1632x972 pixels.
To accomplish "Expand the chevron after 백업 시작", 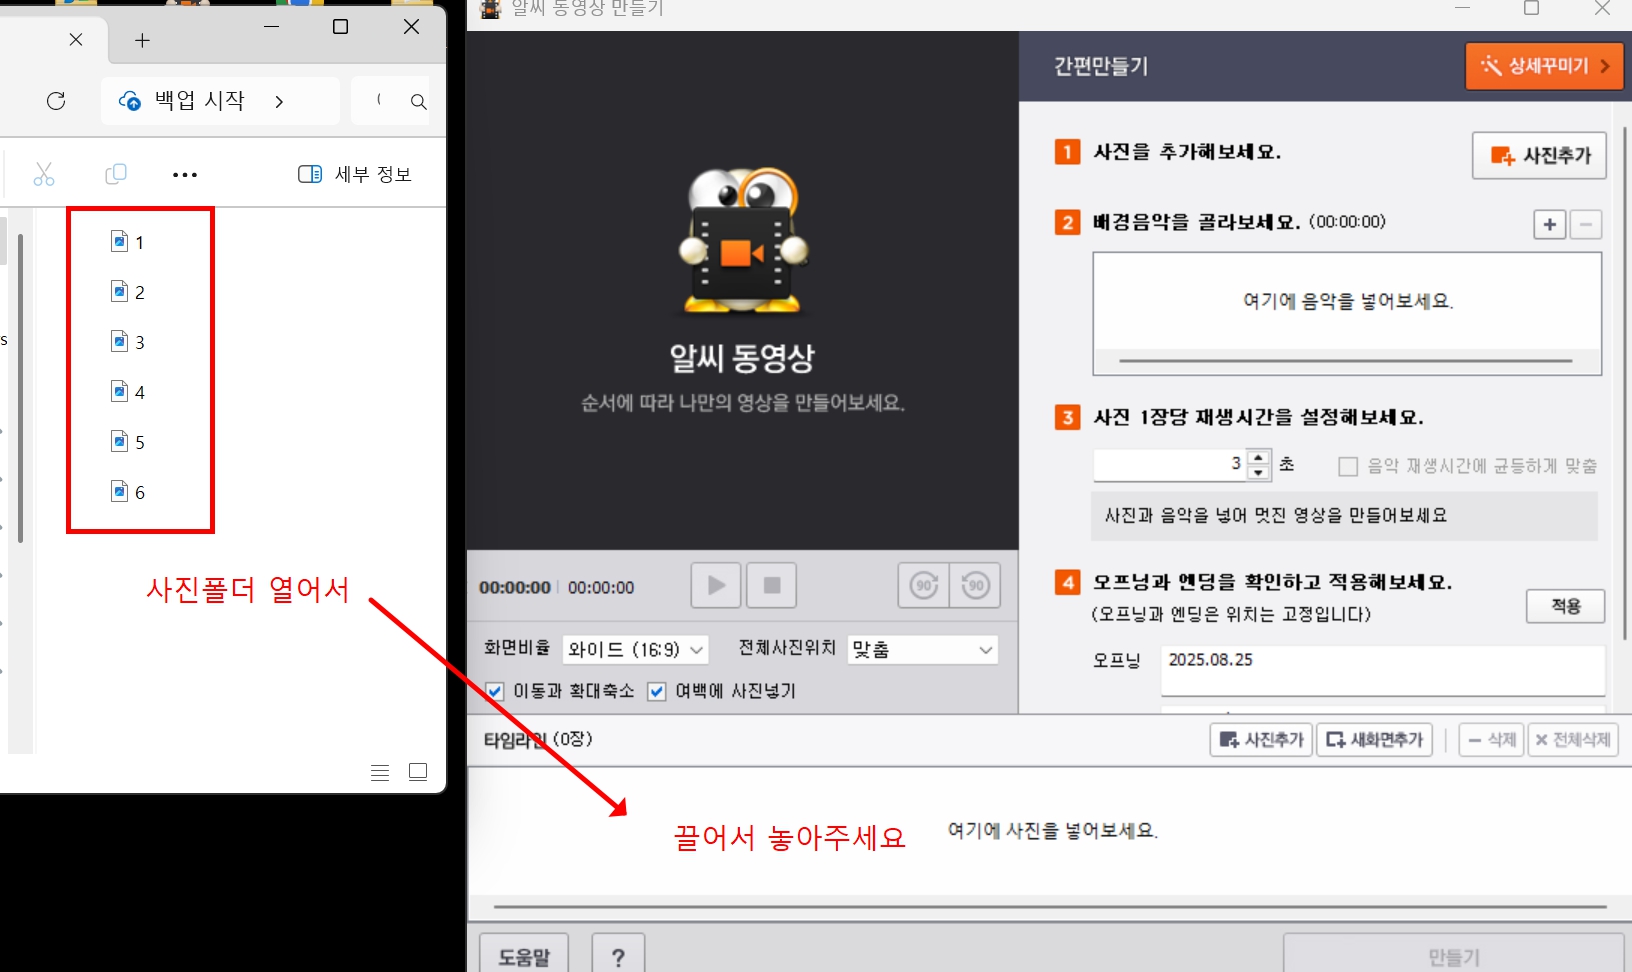I will [x=279, y=102].
